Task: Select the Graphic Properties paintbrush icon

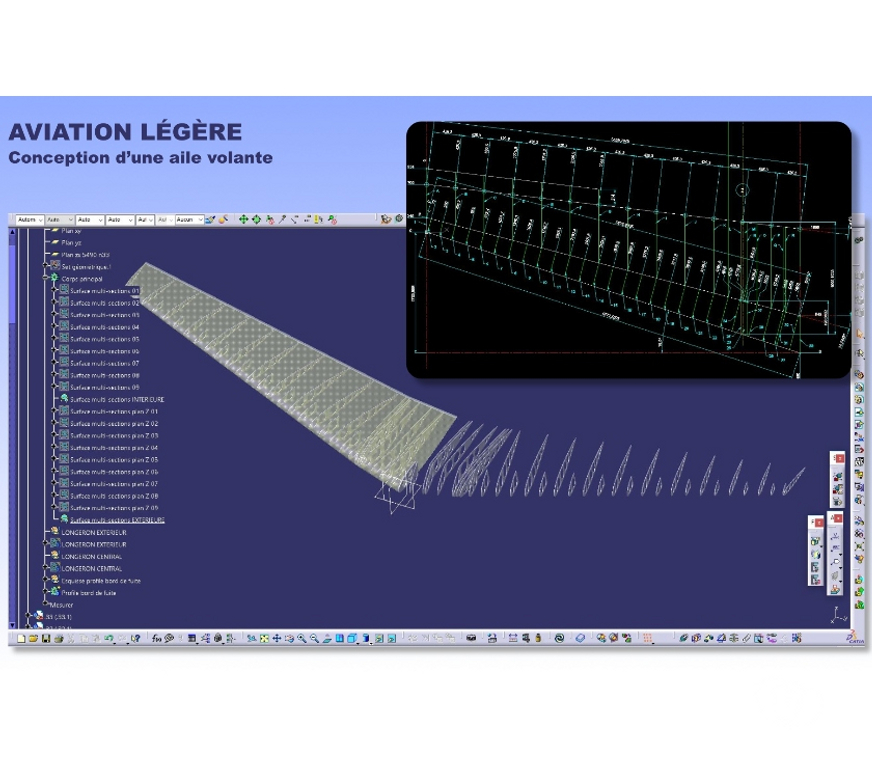Action: pos(210,220)
